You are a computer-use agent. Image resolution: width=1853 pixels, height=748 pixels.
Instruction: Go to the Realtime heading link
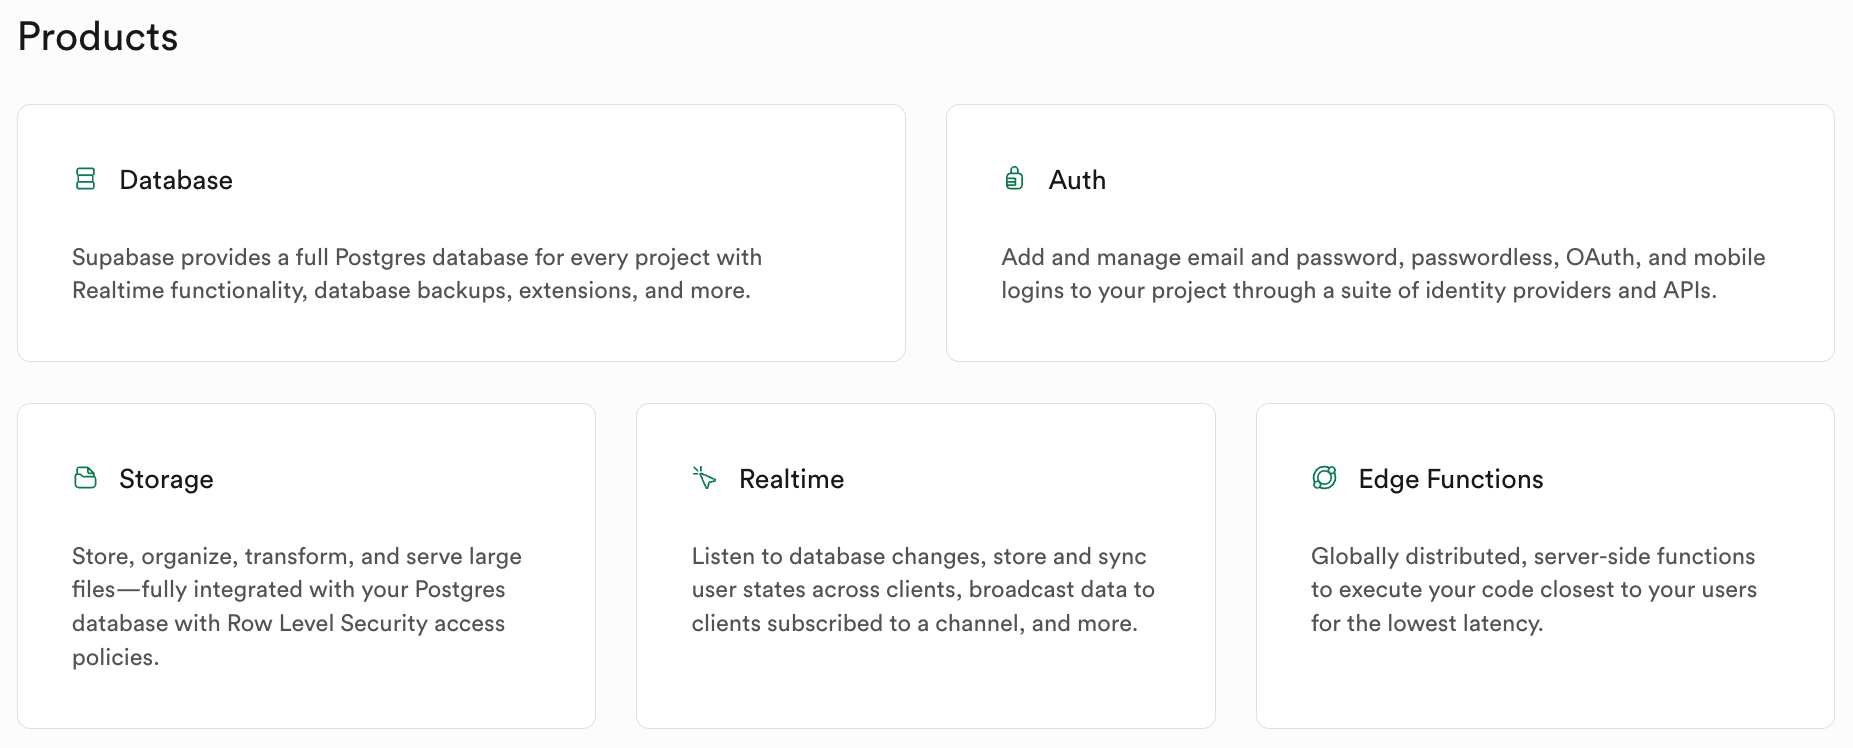[791, 479]
